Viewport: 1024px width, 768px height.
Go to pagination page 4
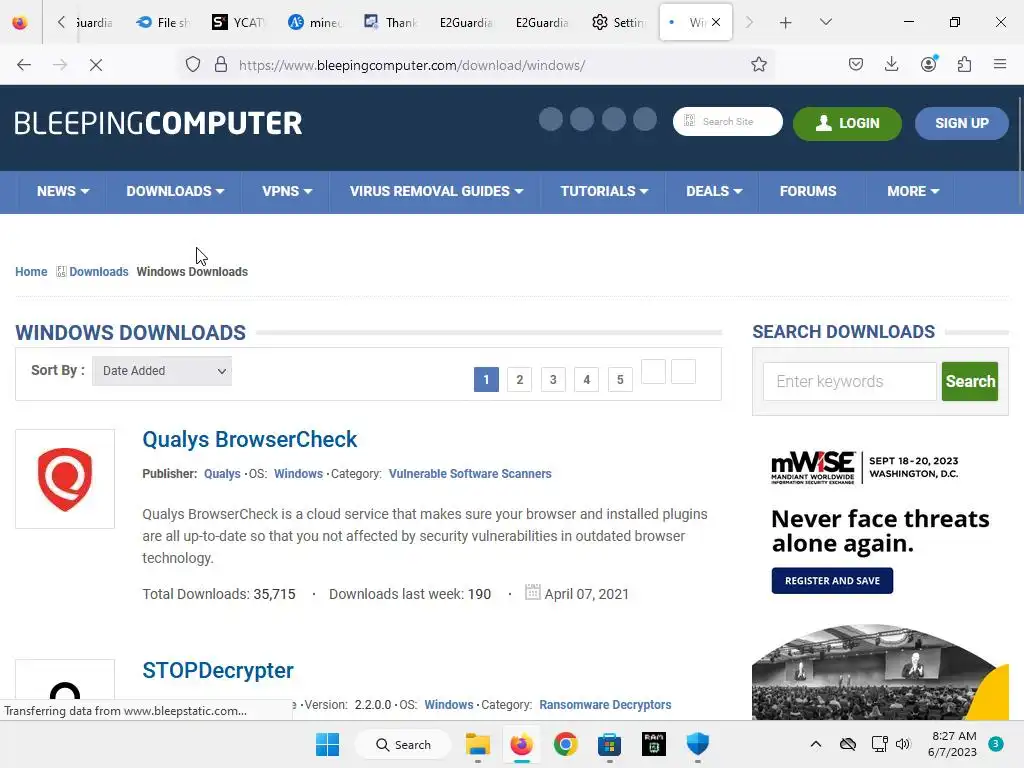click(586, 379)
